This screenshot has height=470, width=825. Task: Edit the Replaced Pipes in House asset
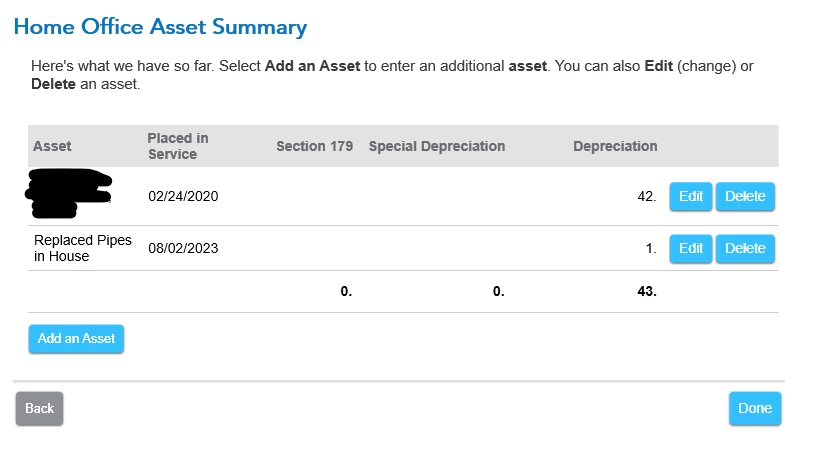(x=690, y=248)
